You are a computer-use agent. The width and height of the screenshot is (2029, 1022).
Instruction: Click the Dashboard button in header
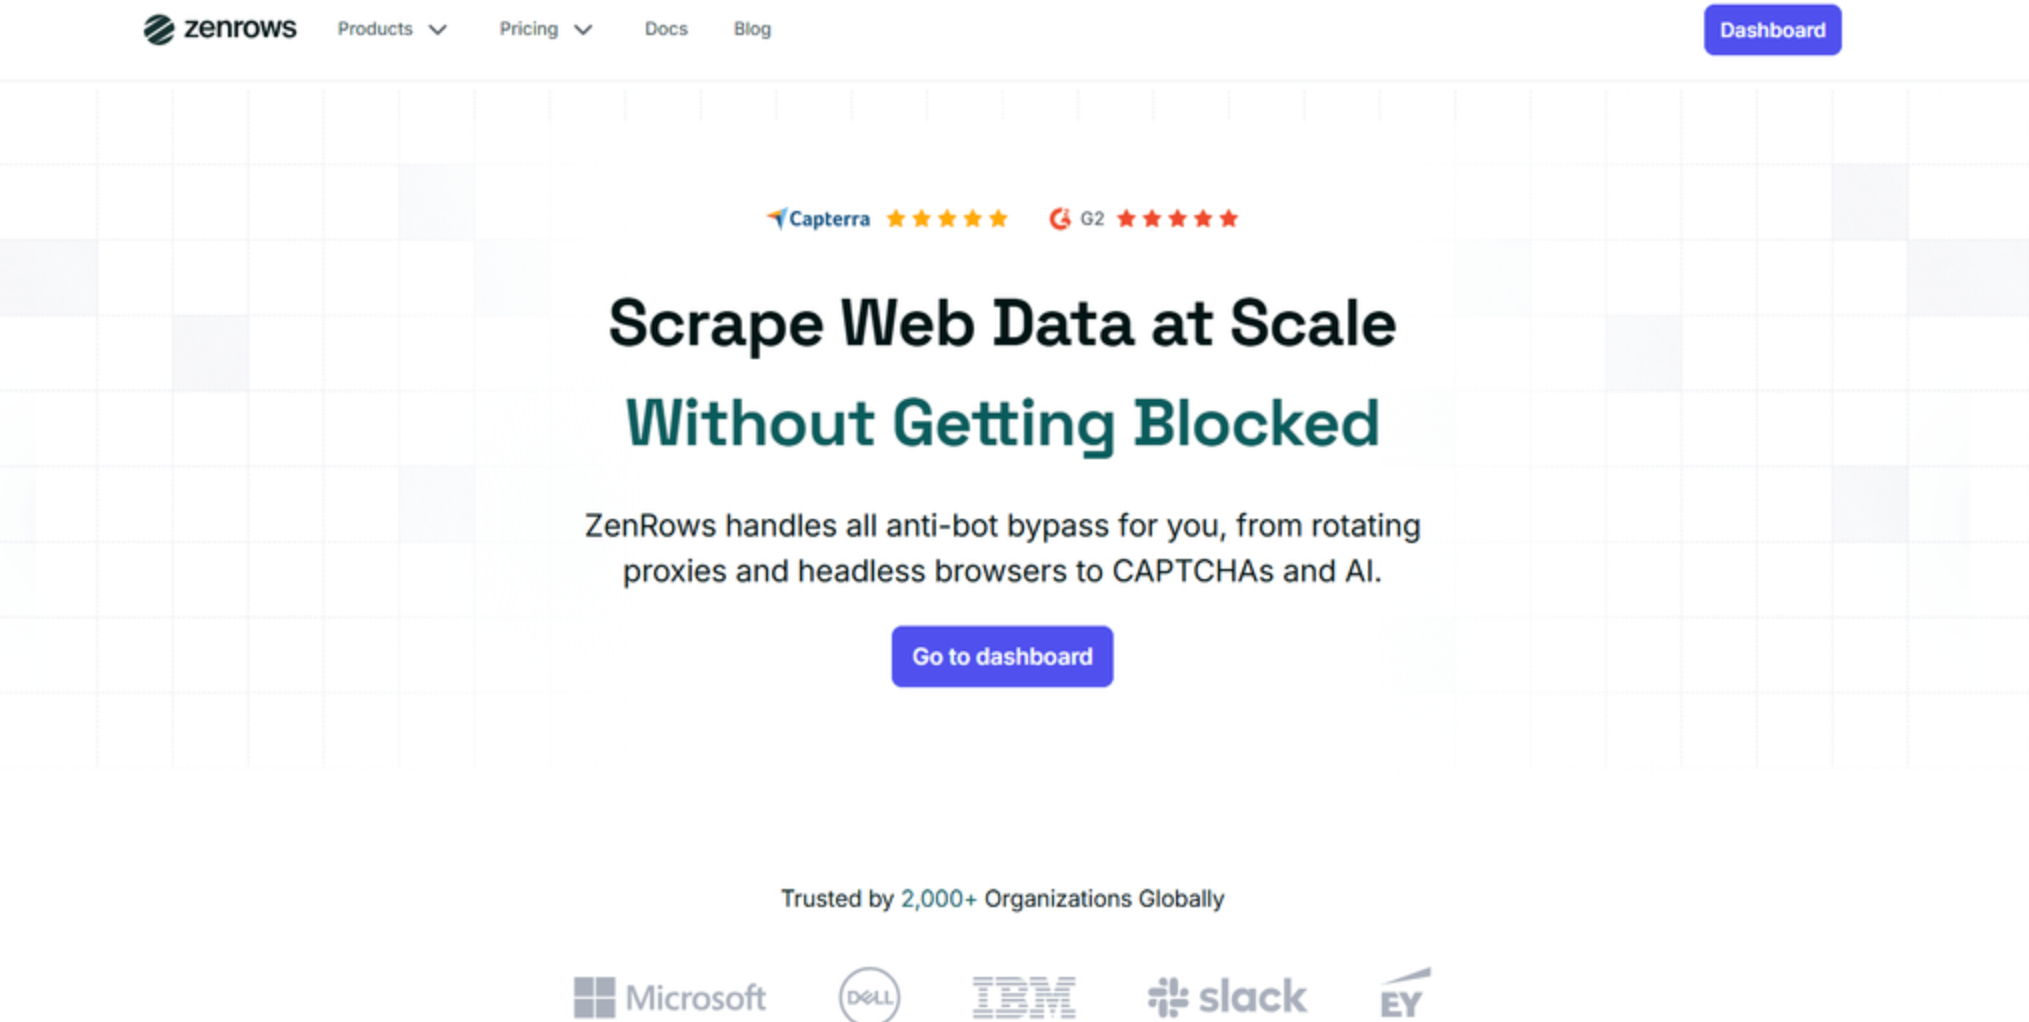point(1772,30)
